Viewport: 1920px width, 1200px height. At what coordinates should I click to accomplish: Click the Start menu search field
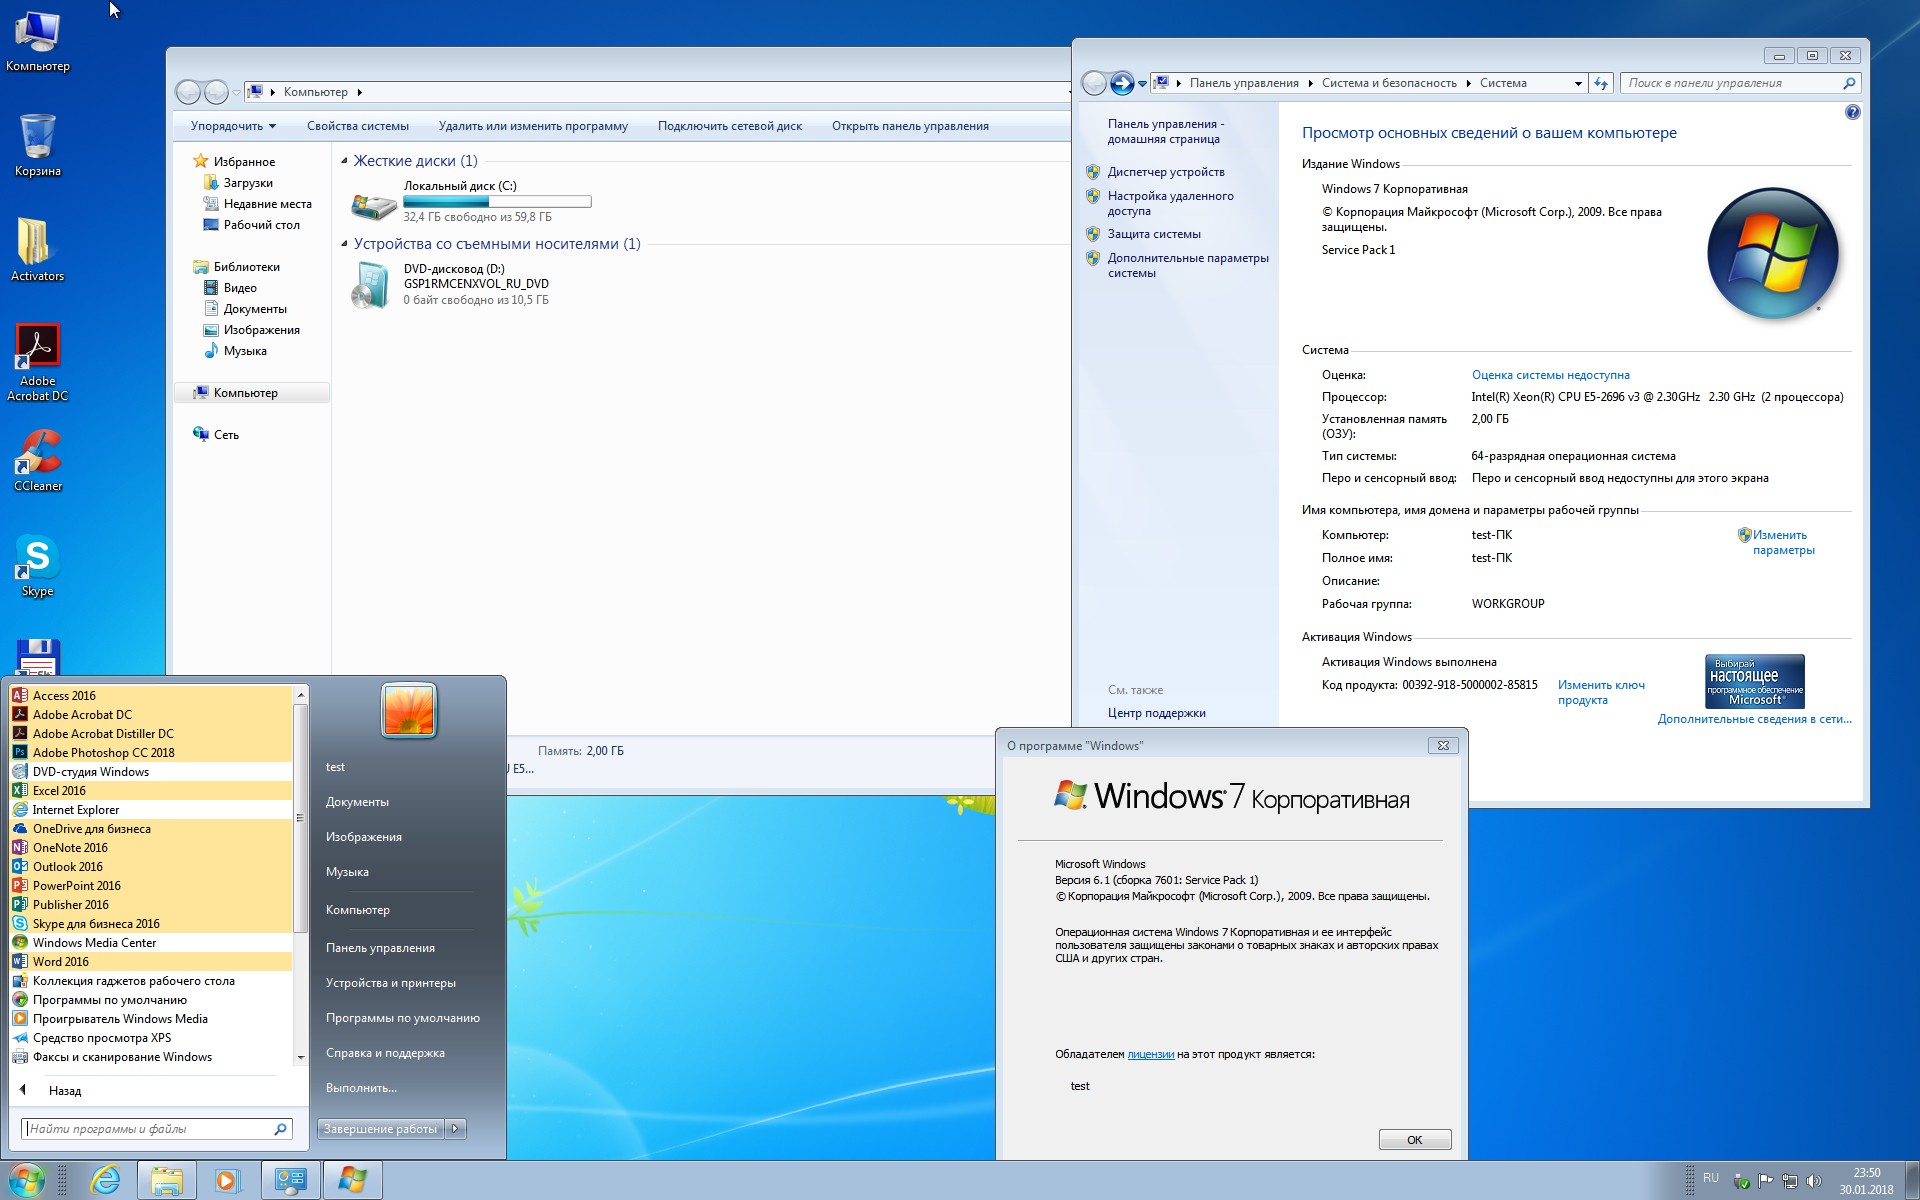click(150, 1128)
